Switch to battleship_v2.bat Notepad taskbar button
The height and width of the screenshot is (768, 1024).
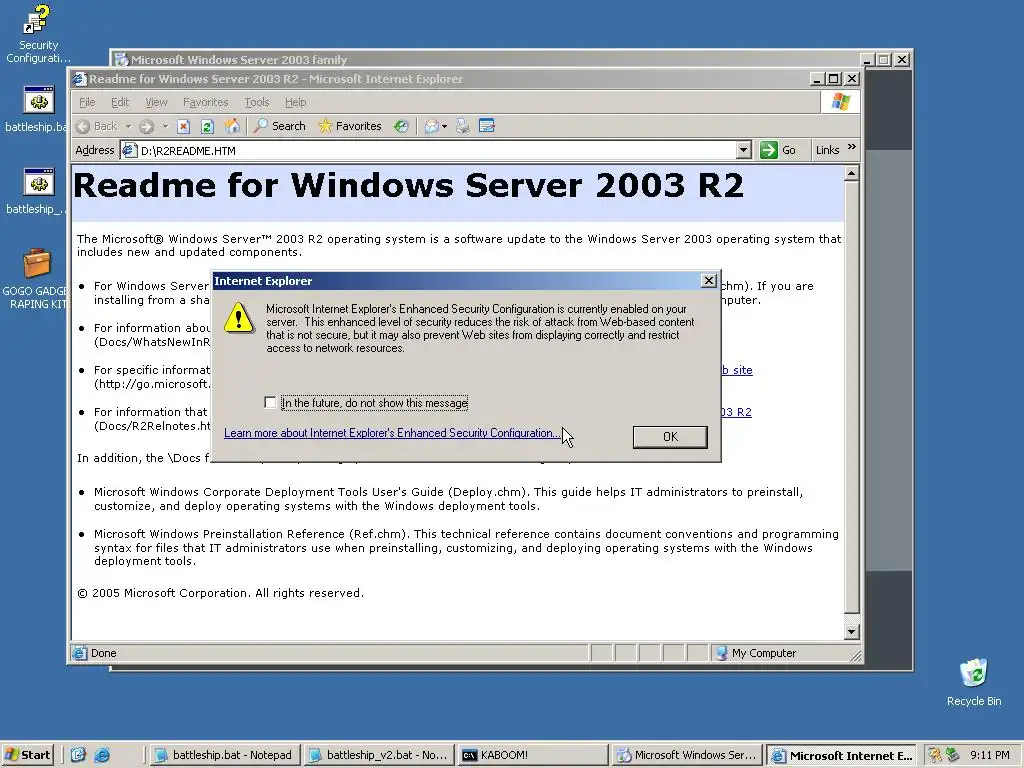tap(379, 755)
